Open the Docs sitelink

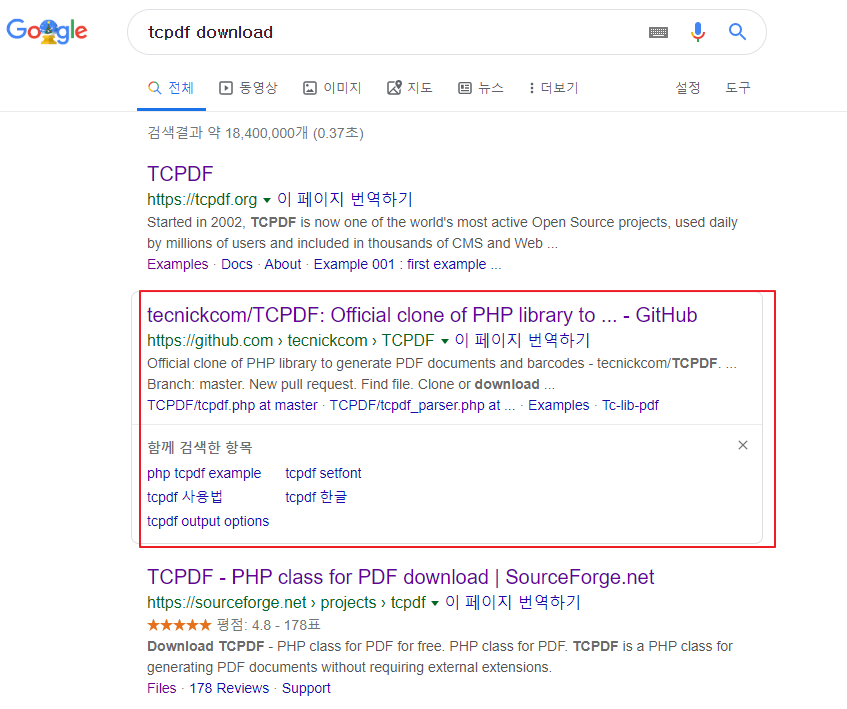(x=237, y=264)
